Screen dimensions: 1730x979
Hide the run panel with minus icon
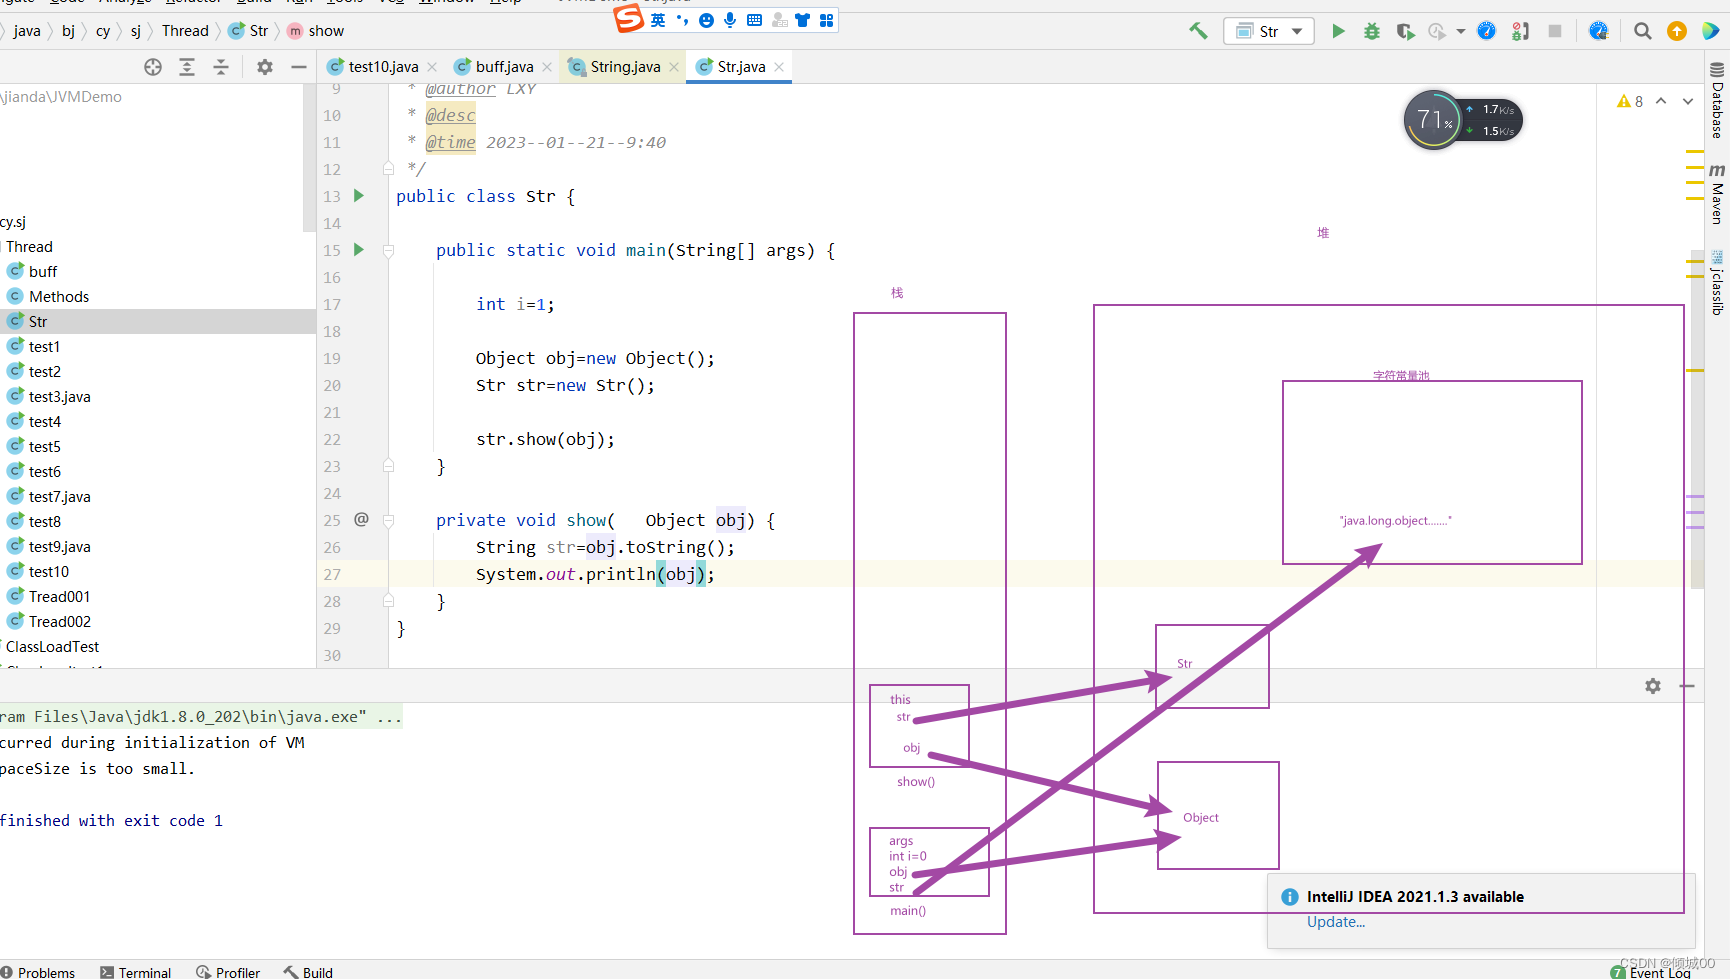pyautogui.click(x=1687, y=686)
